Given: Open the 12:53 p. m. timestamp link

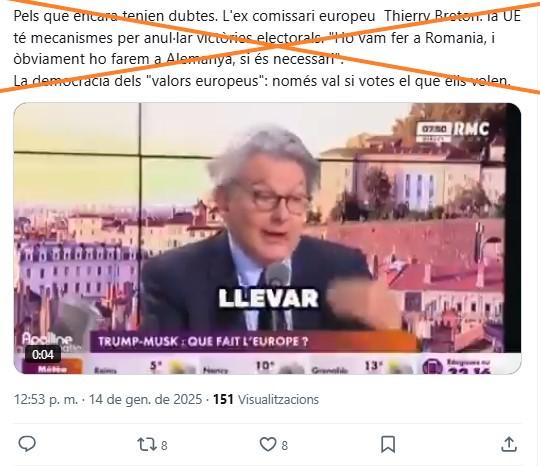Looking at the screenshot, I should 45,400.
